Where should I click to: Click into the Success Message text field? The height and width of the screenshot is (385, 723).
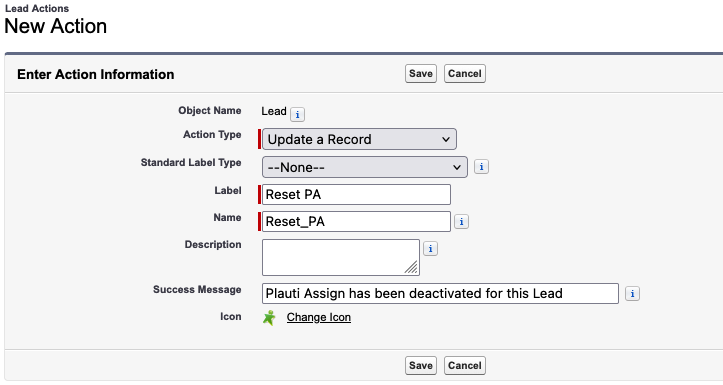click(440, 293)
